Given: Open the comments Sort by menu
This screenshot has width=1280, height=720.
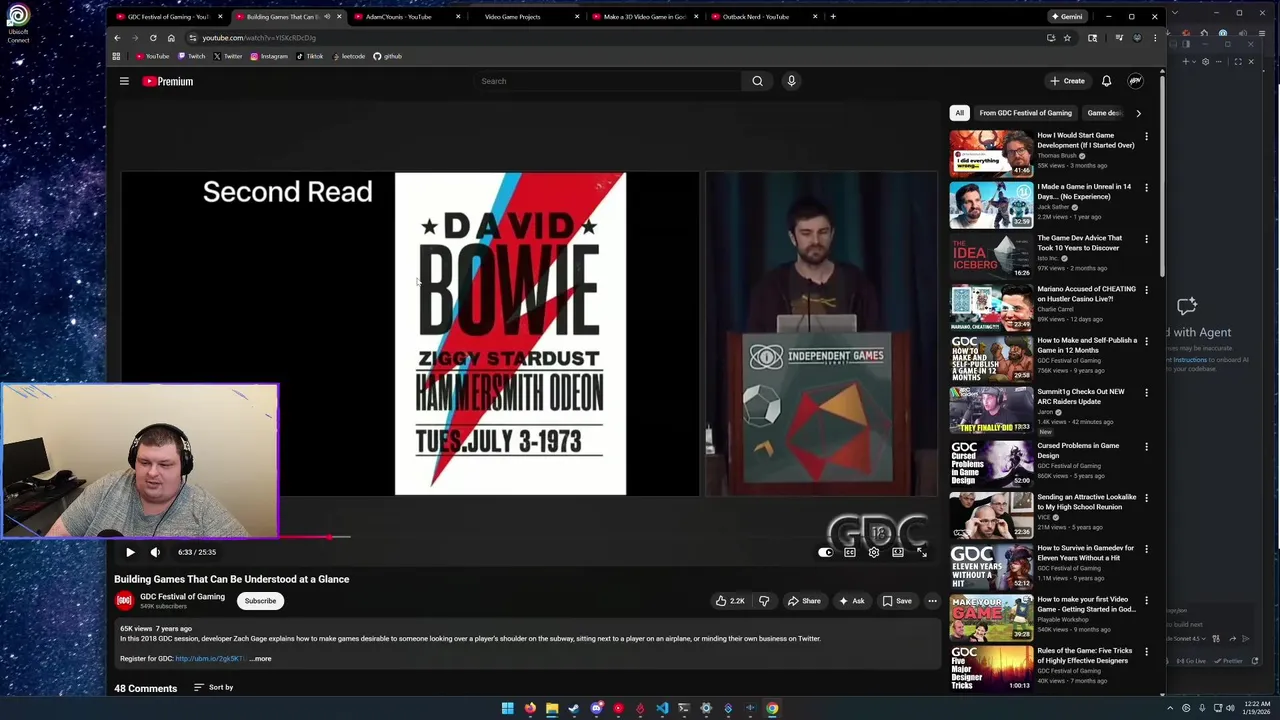Looking at the screenshot, I should [x=213, y=687].
